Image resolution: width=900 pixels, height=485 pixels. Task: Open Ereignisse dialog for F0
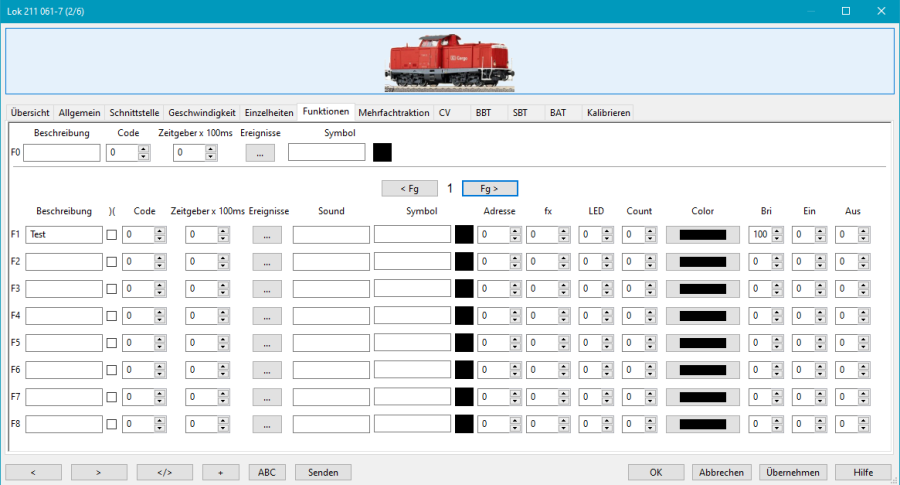(260, 153)
